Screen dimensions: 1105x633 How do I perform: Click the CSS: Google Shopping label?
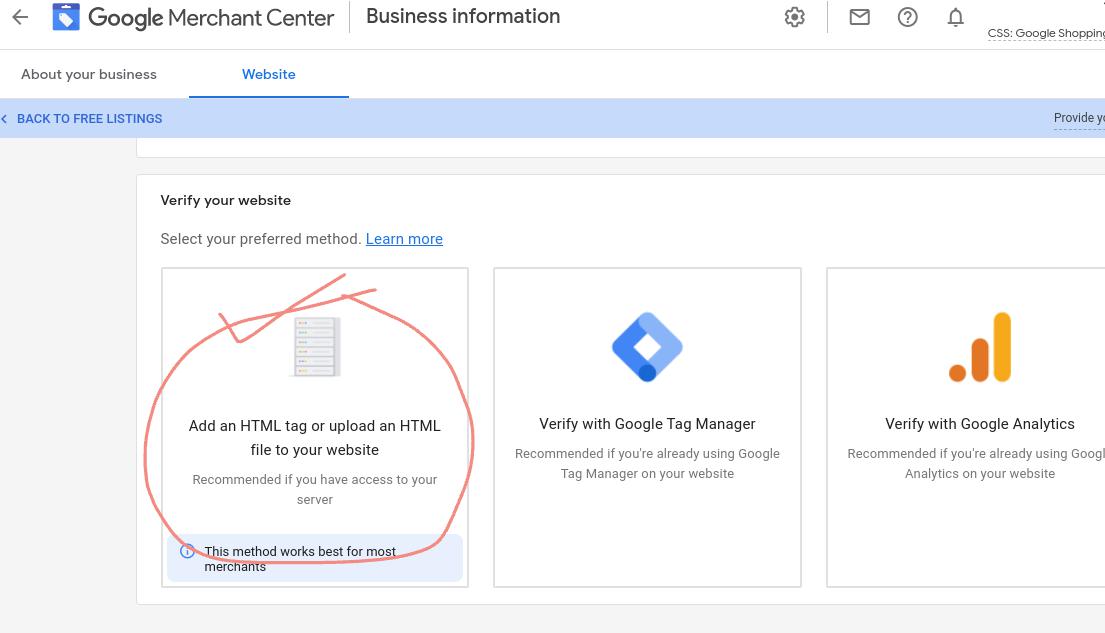click(x=1046, y=33)
